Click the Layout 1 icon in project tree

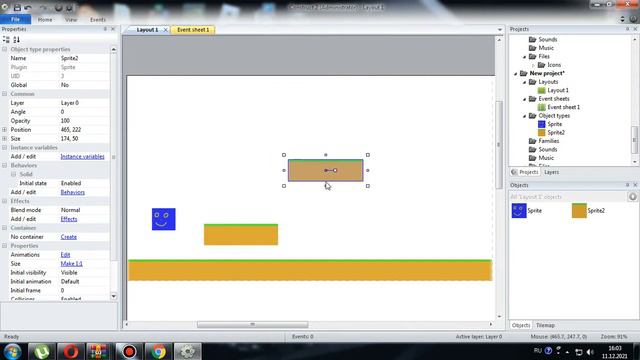pos(542,90)
